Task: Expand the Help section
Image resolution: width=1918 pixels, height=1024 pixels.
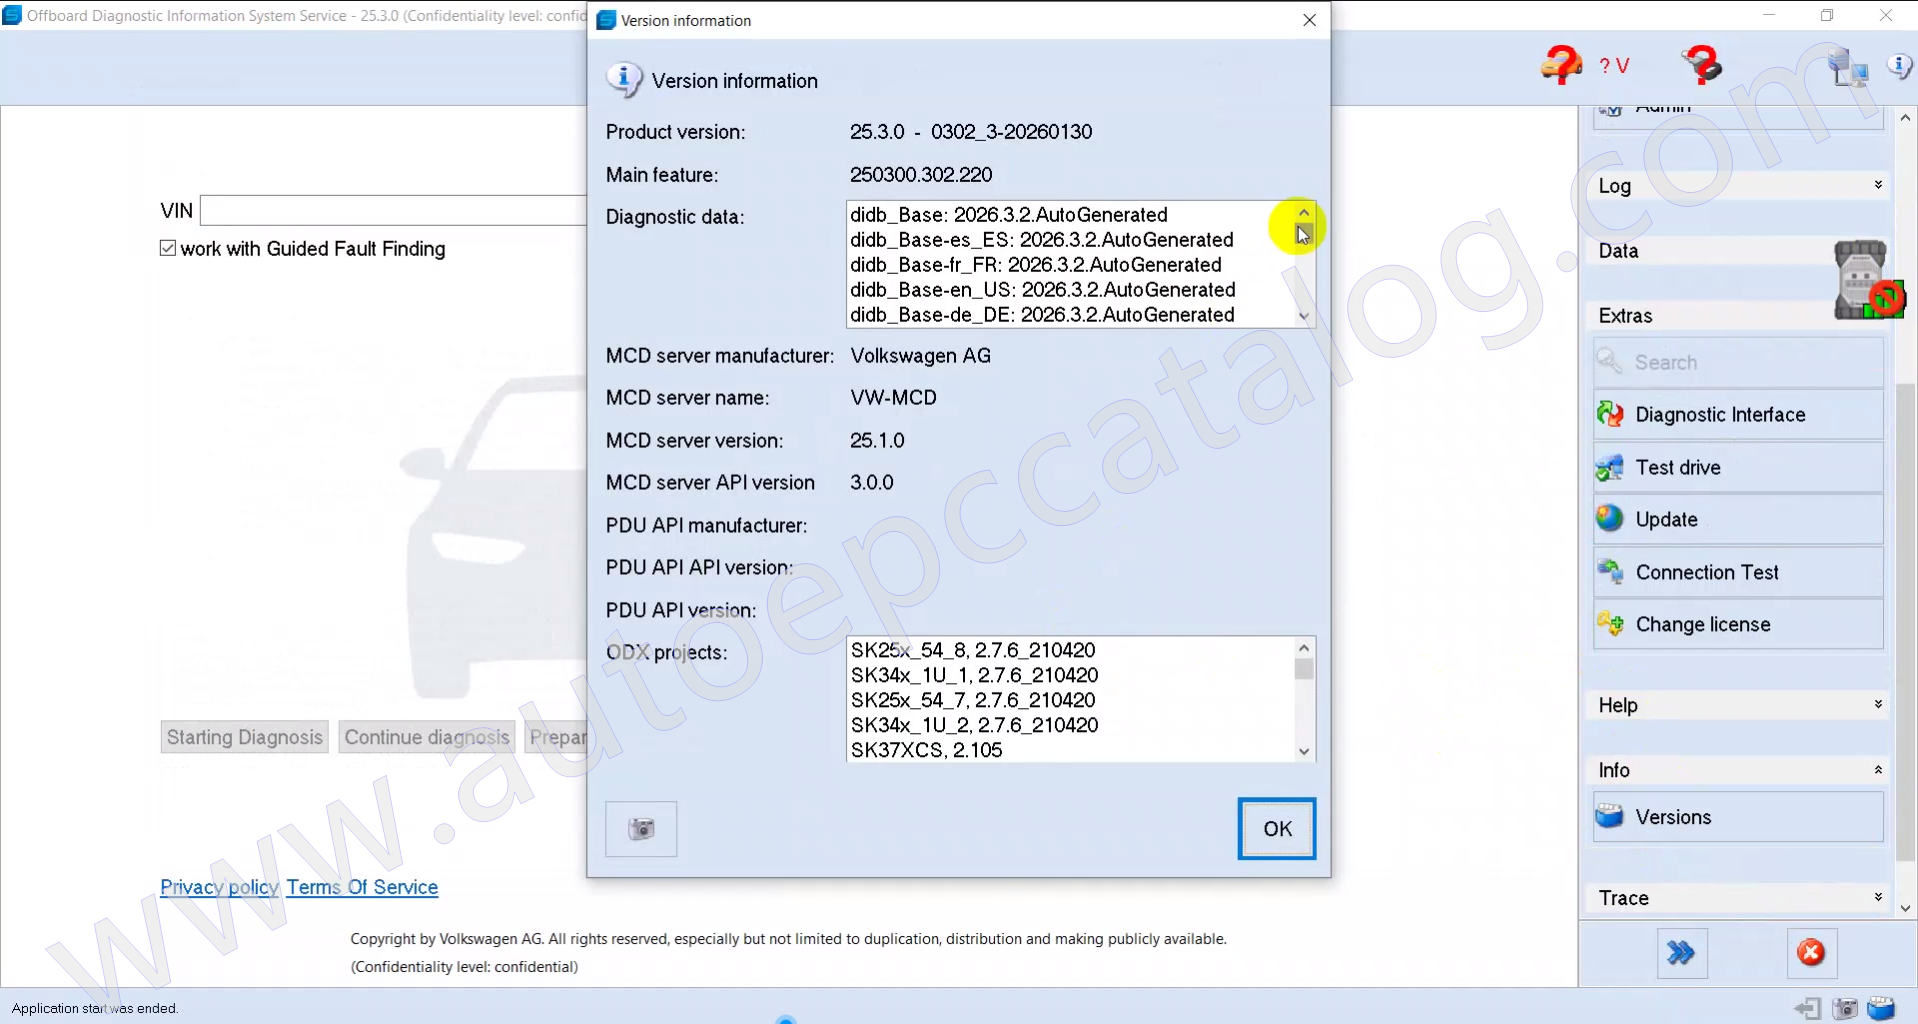Action: point(1737,705)
